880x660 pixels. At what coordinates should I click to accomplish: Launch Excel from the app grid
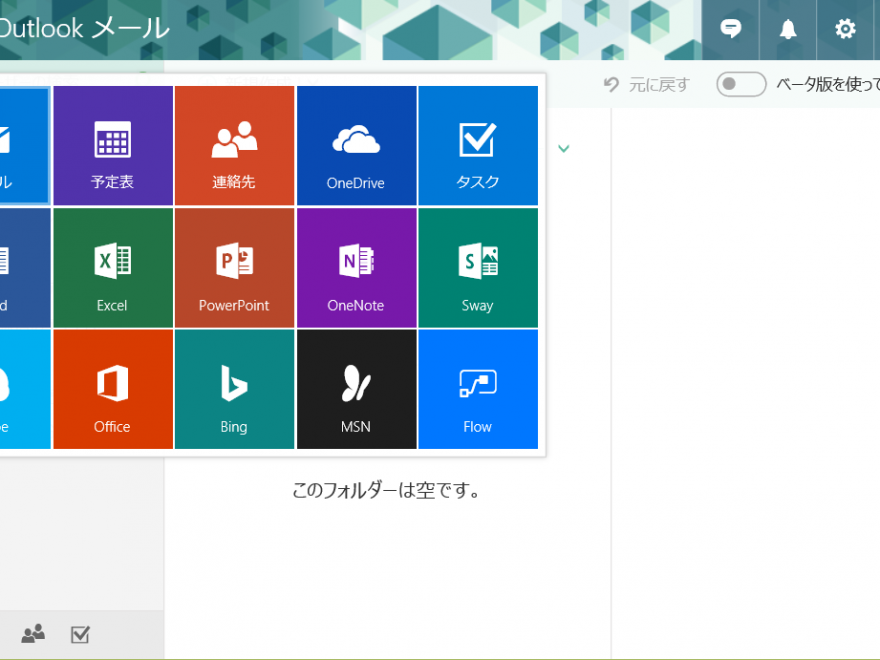[113, 268]
